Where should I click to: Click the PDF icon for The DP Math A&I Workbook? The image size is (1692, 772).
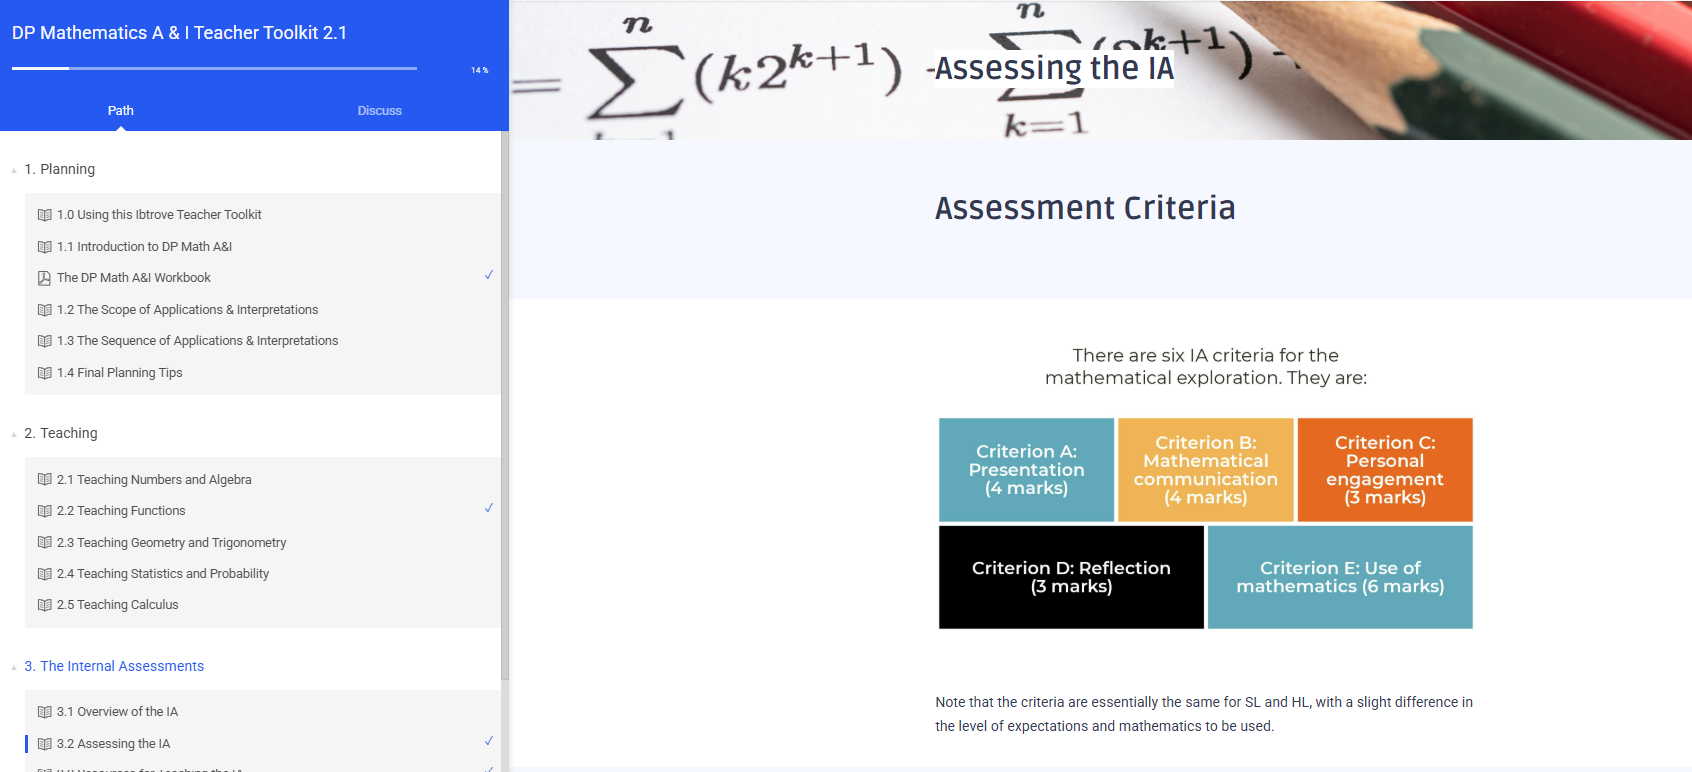[x=44, y=278]
